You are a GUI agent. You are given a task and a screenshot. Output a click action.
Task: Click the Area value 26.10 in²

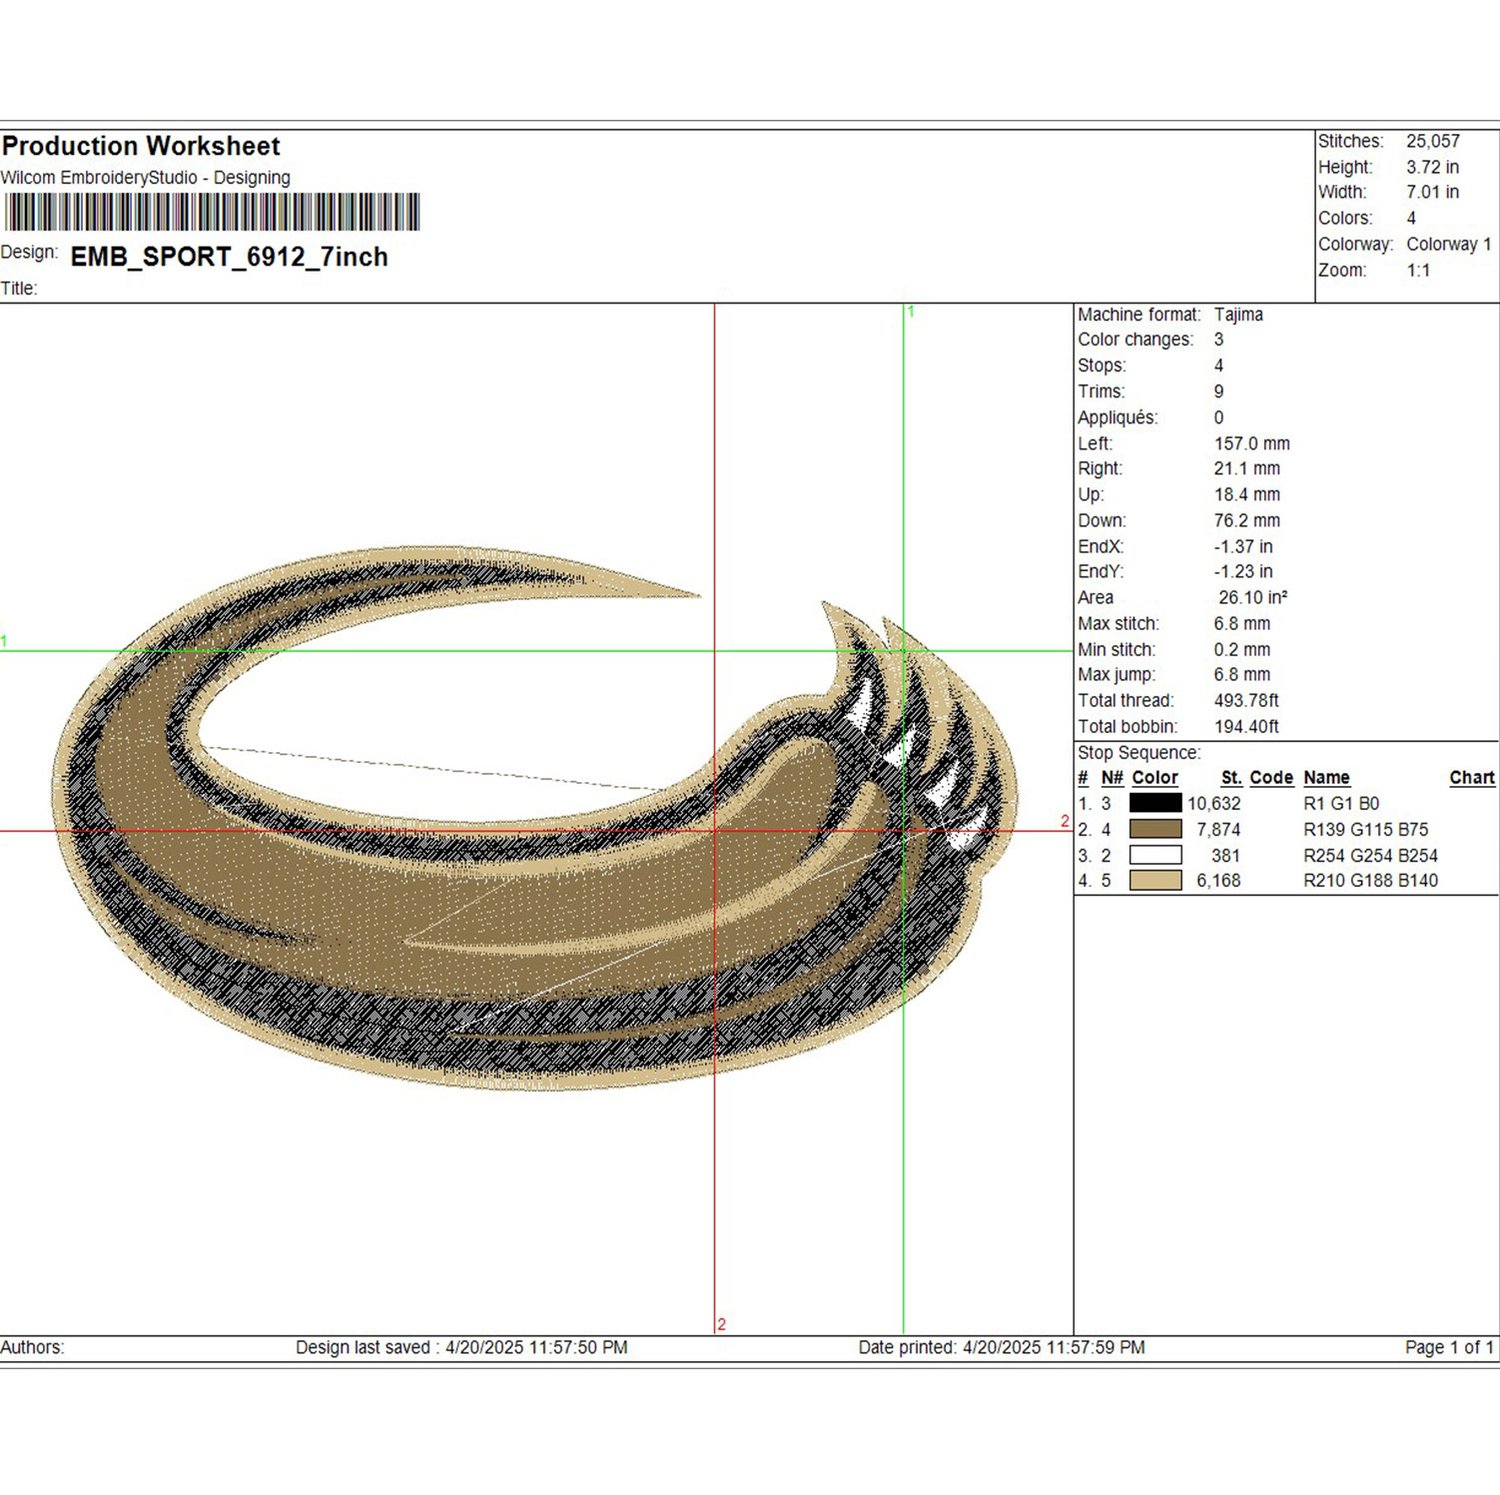click(x=1253, y=598)
